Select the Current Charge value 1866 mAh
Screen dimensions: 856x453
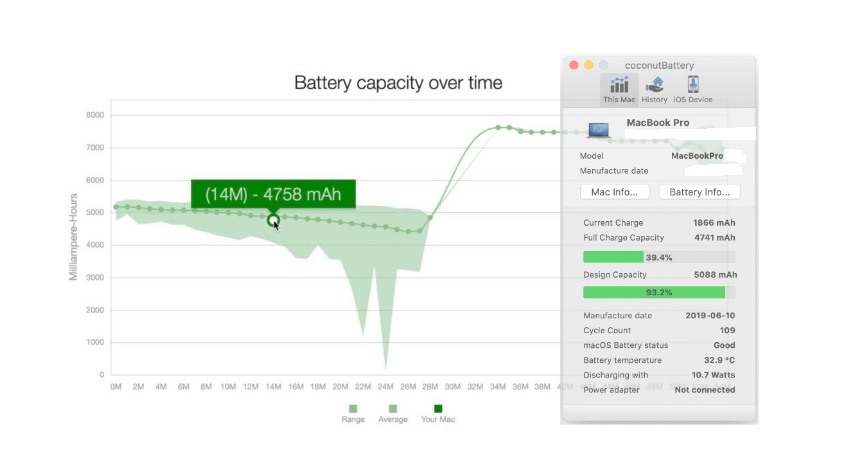[714, 223]
